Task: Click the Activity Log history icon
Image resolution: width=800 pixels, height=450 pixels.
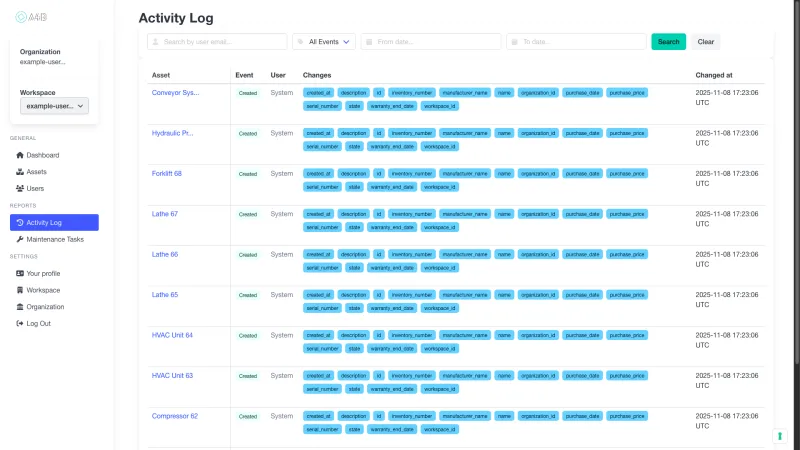Action: point(20,222)
